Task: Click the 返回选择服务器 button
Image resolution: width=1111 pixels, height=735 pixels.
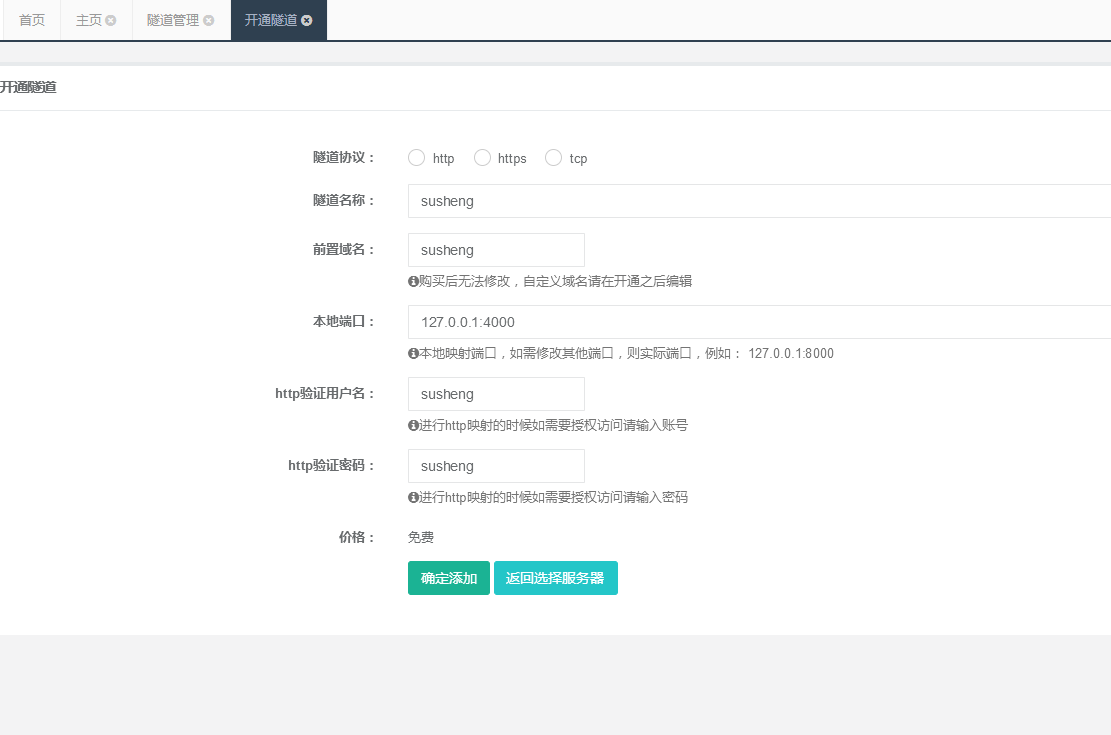Action: tap(556, 578)
